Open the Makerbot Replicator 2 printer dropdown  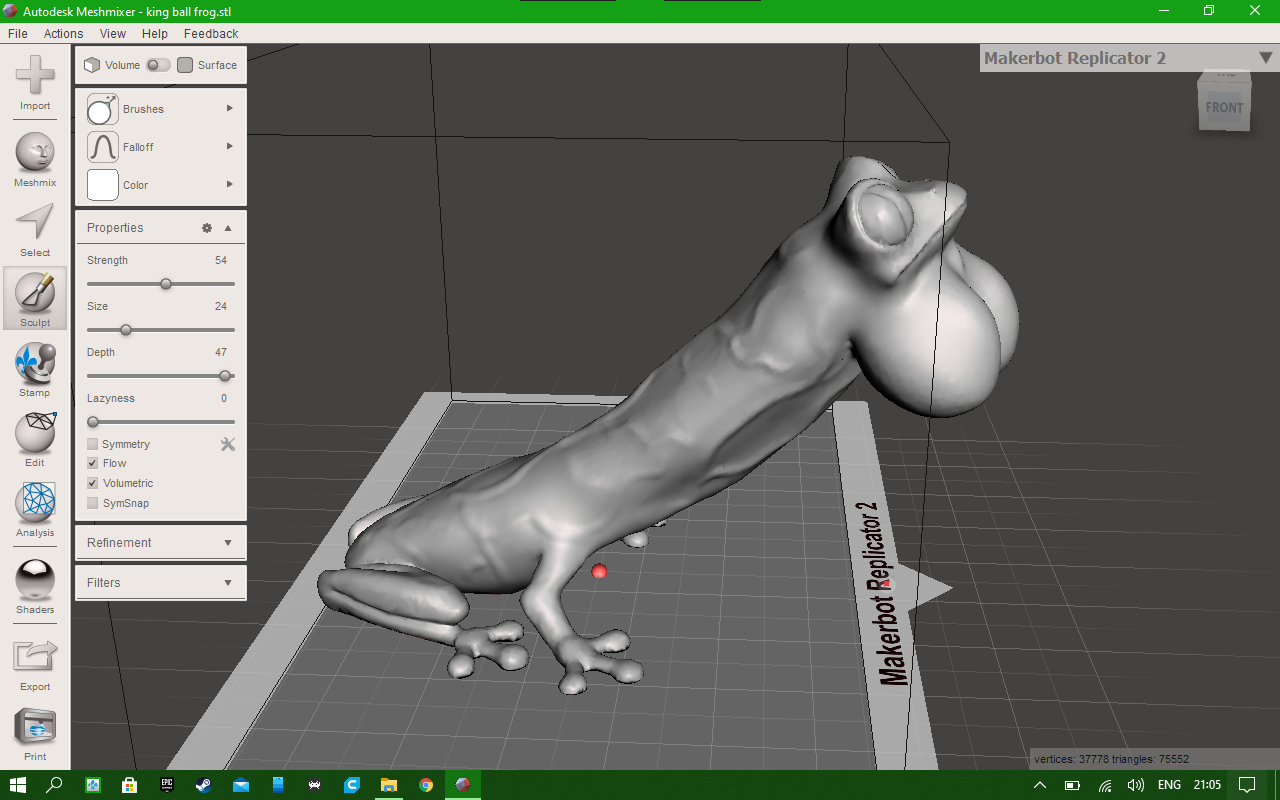pyautogui.click(x=1265, y=58)
